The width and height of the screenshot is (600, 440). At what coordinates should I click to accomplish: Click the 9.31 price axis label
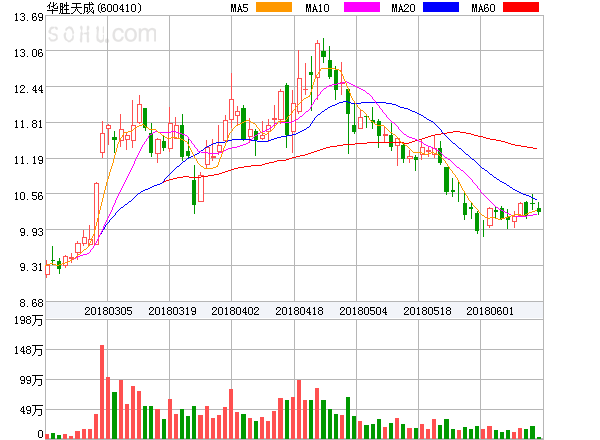point(32,267)
